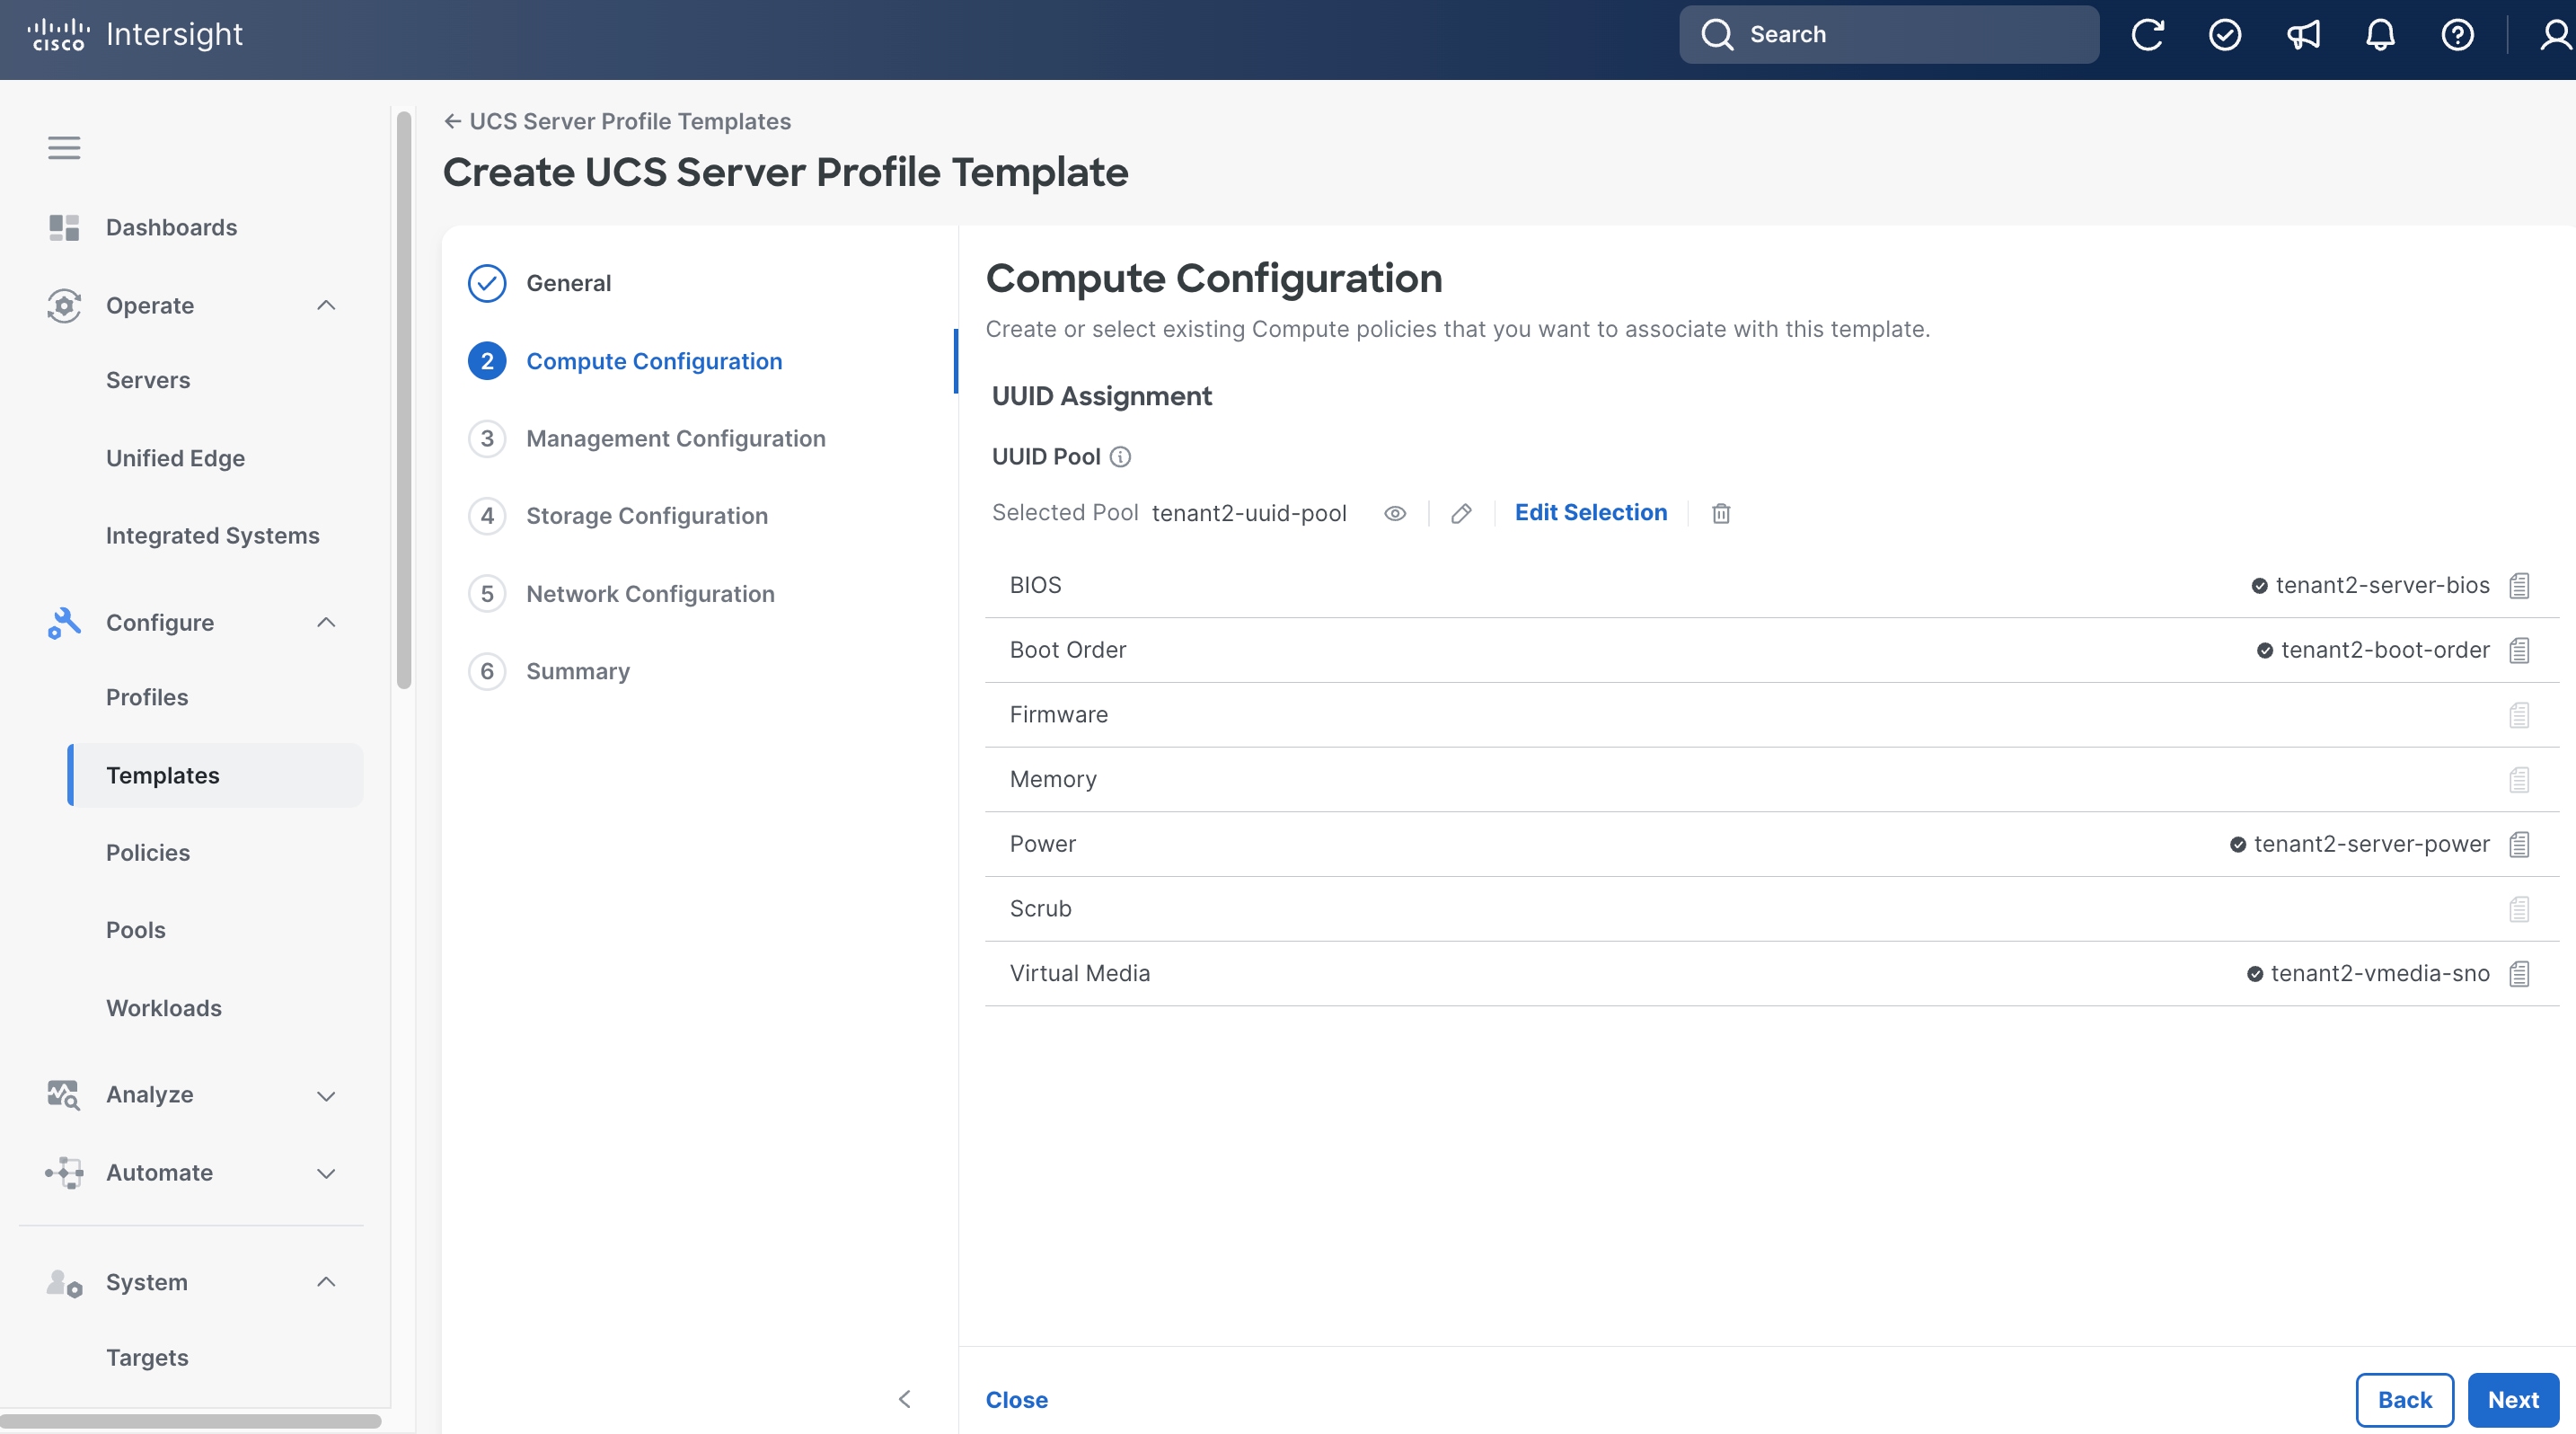Collapse the System section chevron
Viewport: 2576px width, 1434px height.
(x=326, y=1282)
